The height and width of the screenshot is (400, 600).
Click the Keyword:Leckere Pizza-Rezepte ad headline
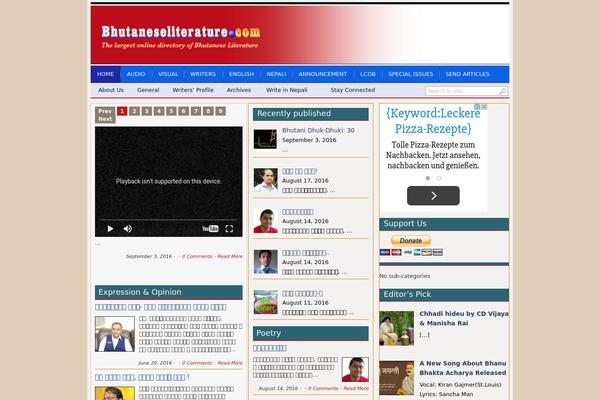pyautogui.click(x=433, y=121)
